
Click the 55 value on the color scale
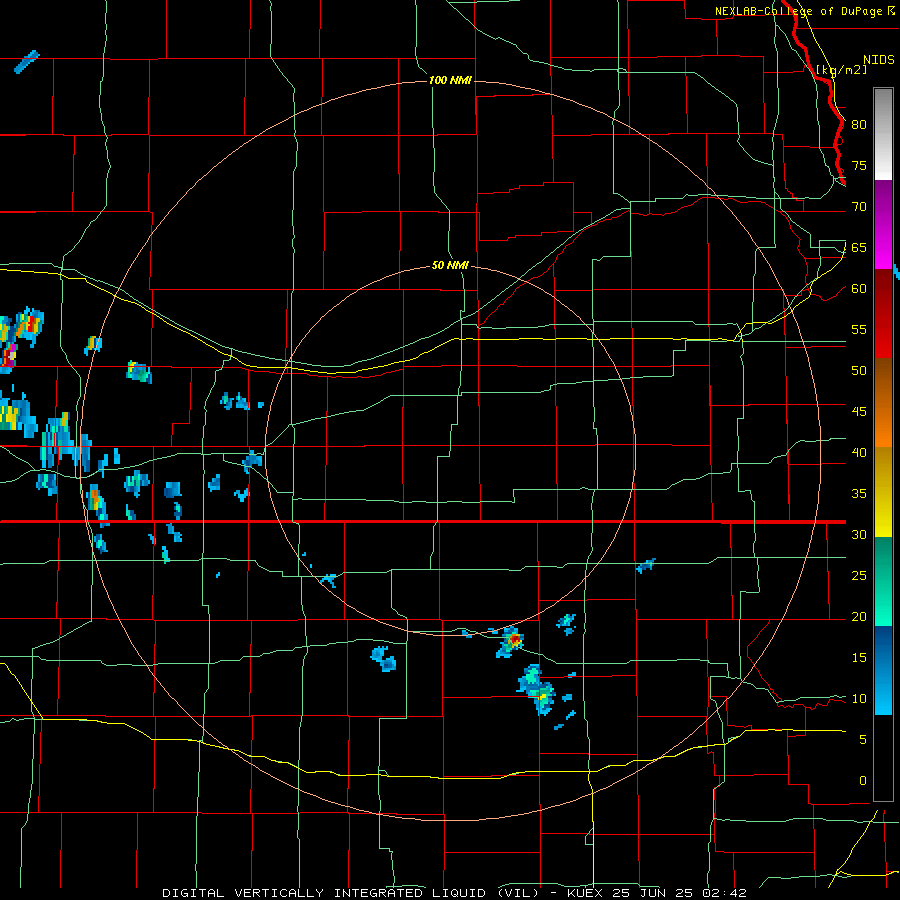point(859,329)
